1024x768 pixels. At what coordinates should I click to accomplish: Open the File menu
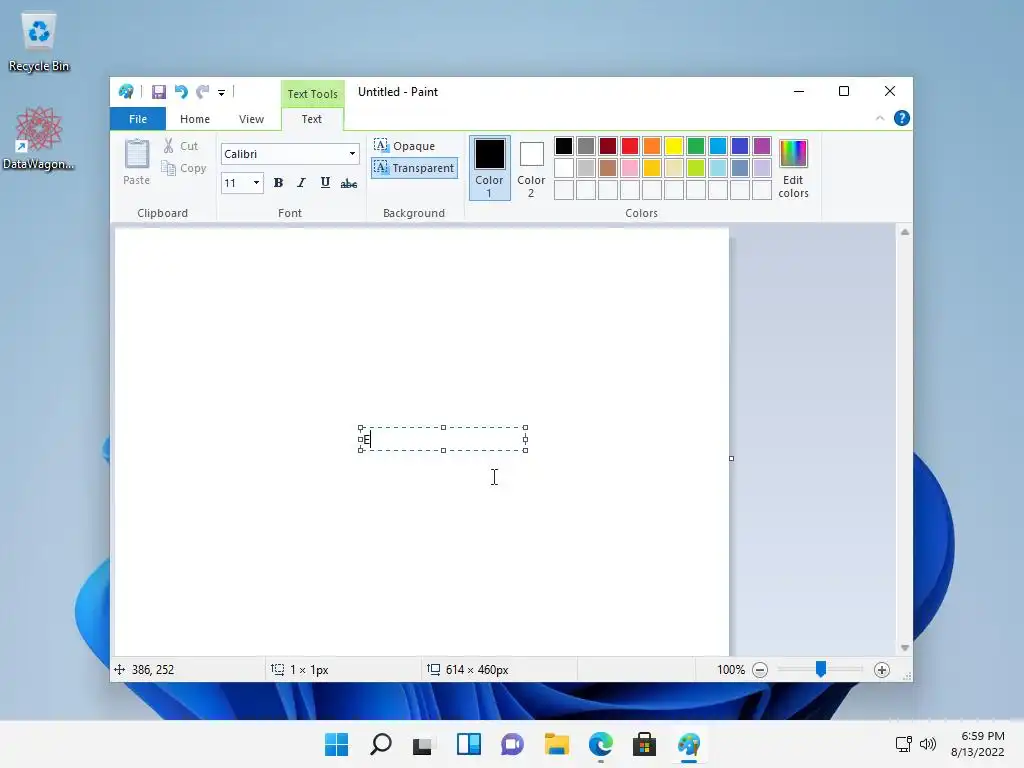[x=138, y=119]
